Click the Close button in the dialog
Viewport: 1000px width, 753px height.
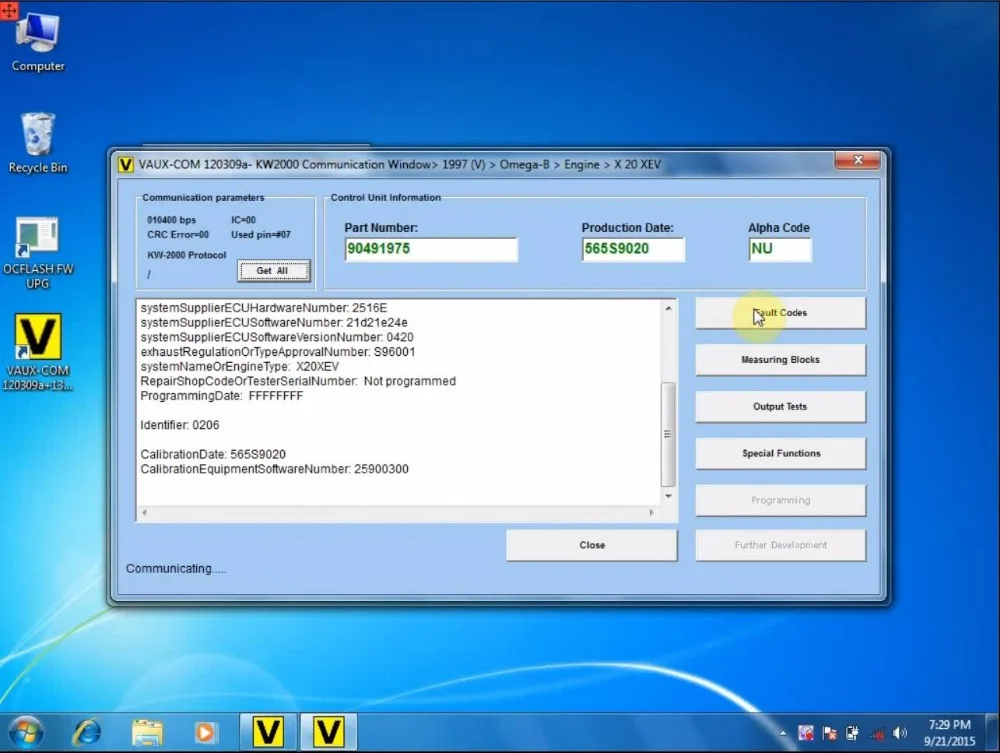(592, 545)
